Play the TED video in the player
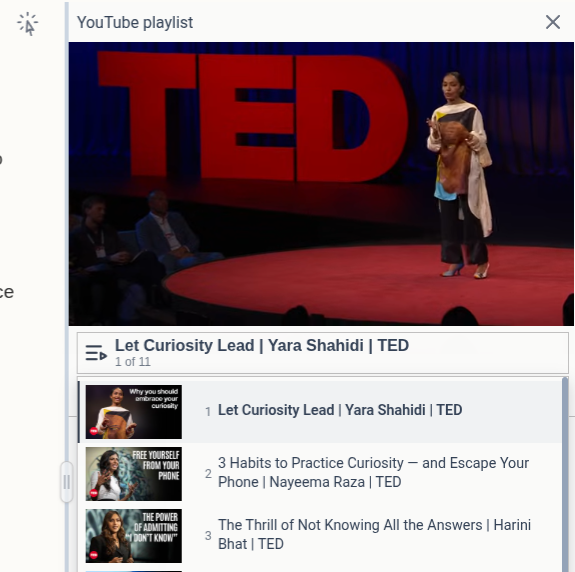 (321, 184)
